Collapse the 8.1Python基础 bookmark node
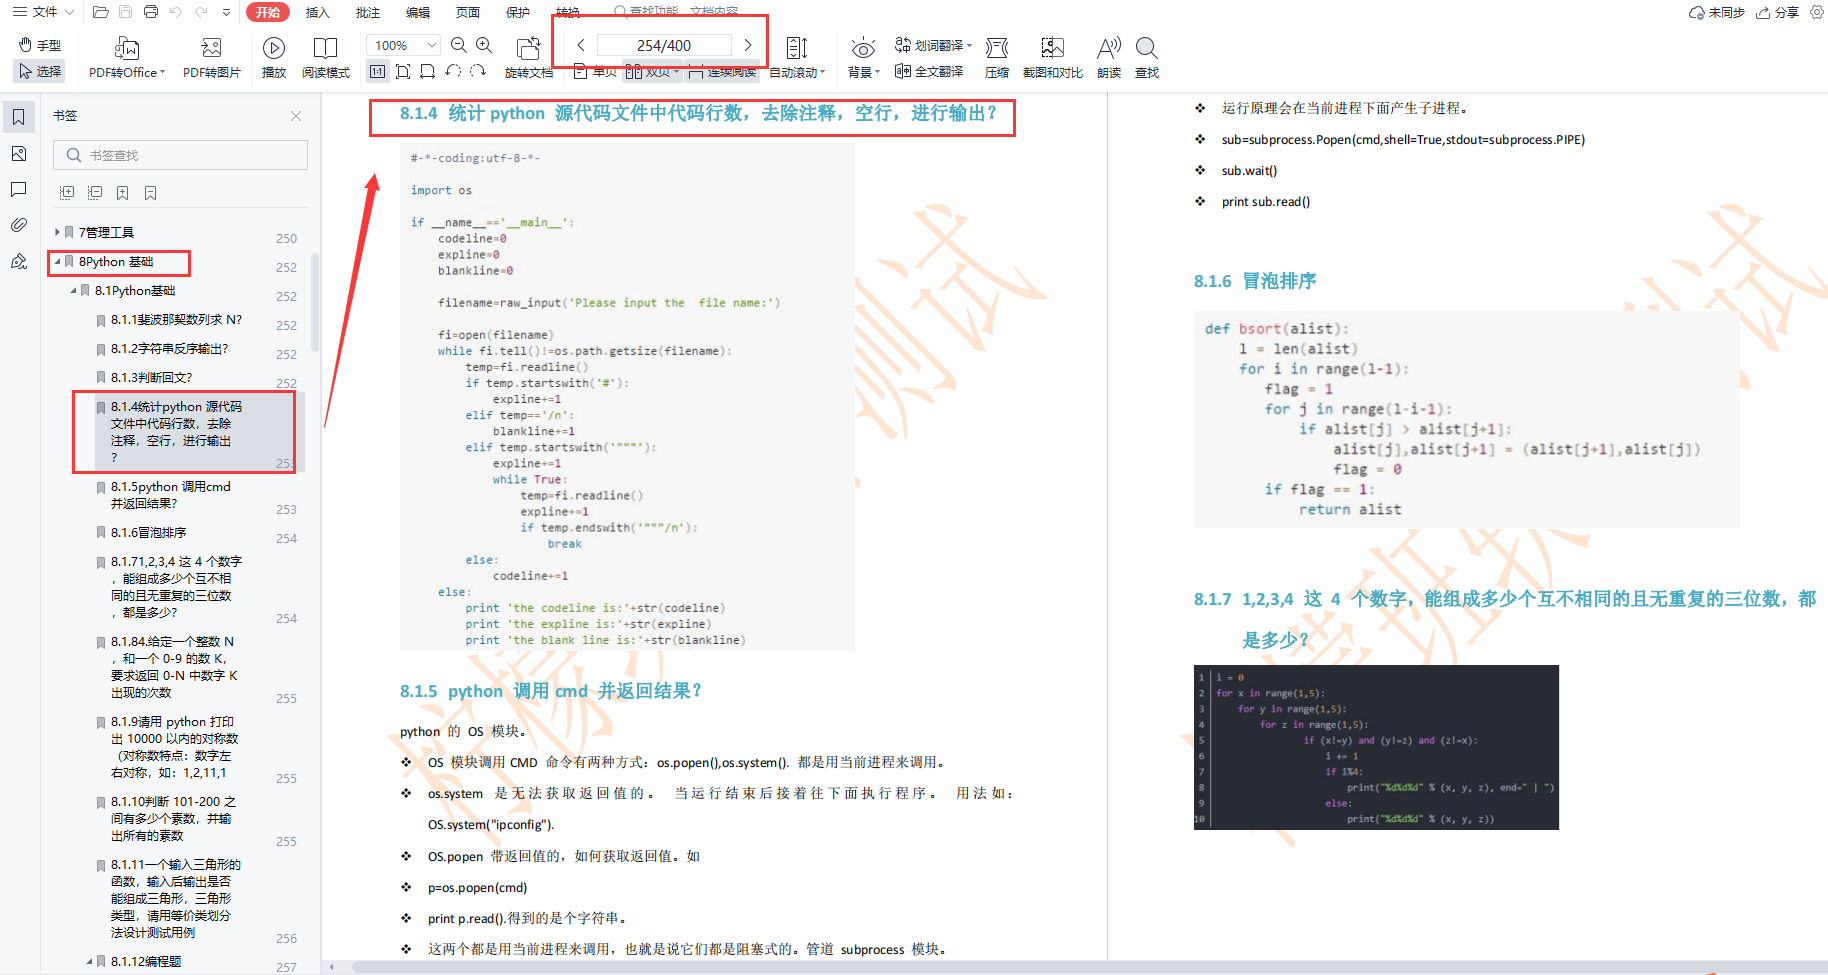The image size is (1828, 975). click(x=73, y=290)
